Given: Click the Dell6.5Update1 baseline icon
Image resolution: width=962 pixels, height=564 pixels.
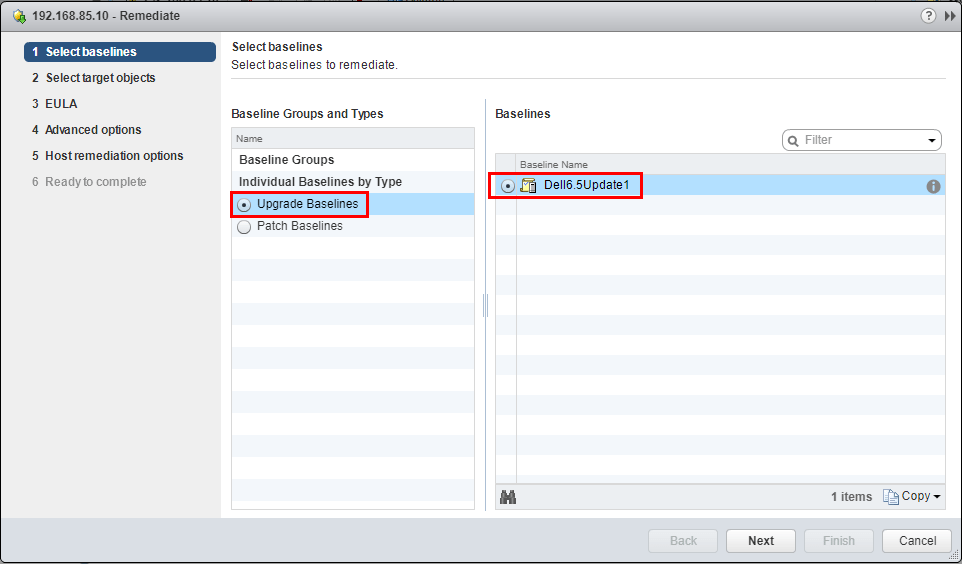Looking at the screenshot, I should (528, 185).
